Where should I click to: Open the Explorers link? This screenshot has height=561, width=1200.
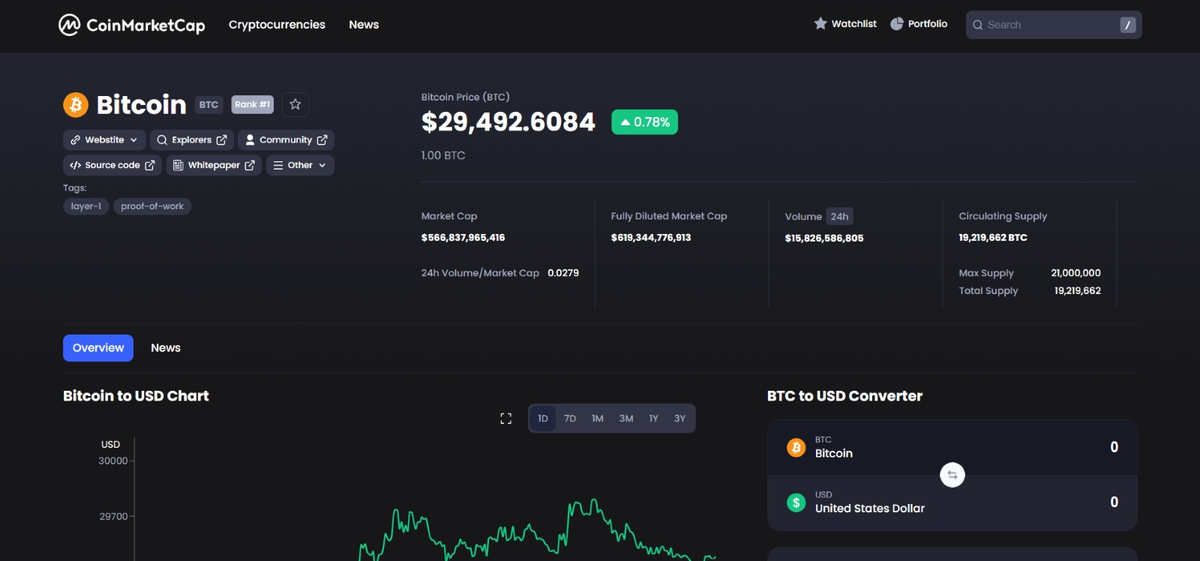click(x=192, y=140)
